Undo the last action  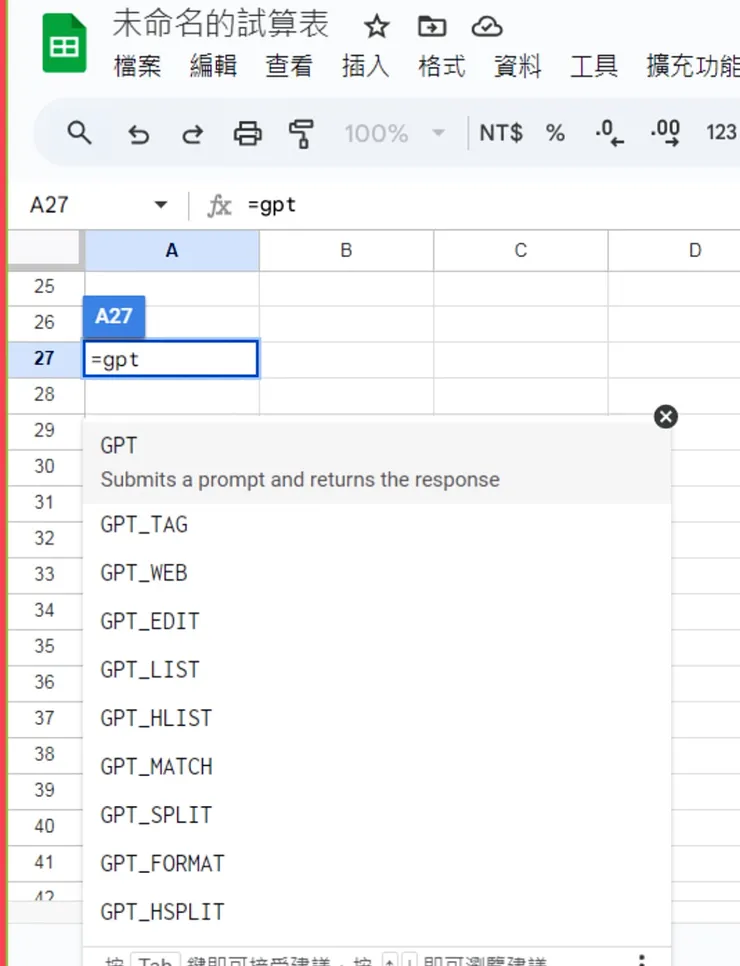(x=139, y=133)
